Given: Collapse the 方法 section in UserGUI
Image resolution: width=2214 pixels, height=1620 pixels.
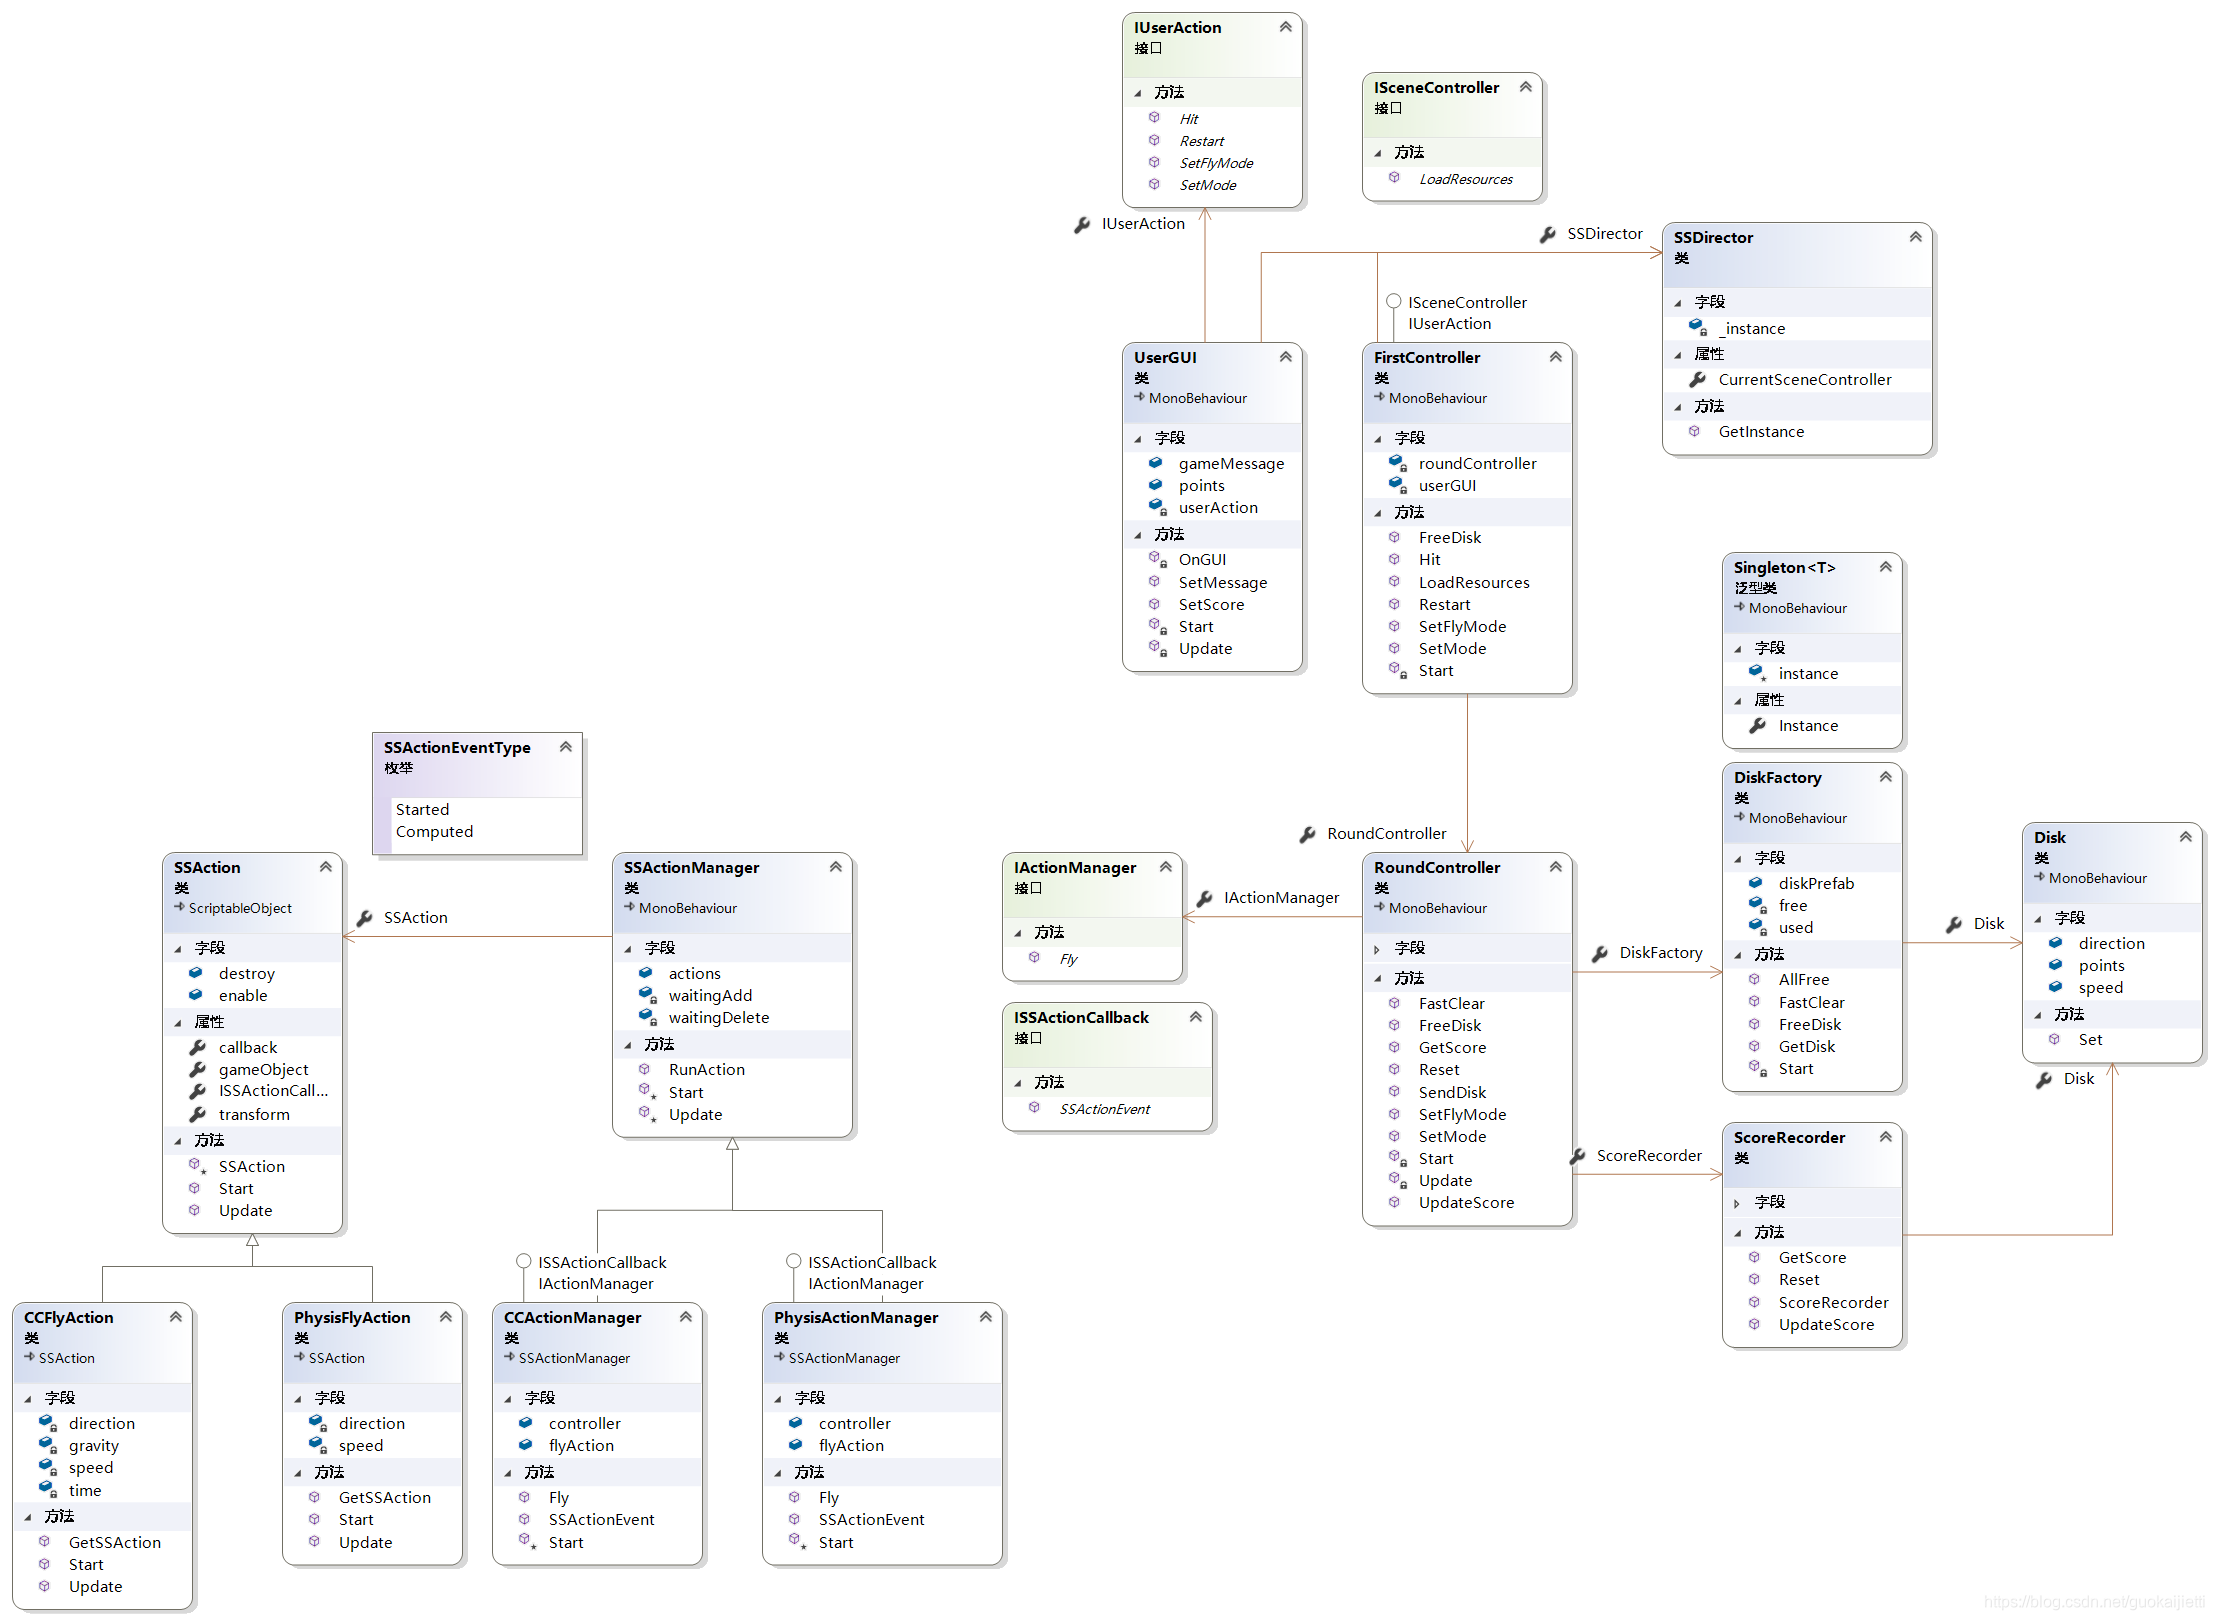Looking at the screenshot, I should pyautogui.click(x=1137, y=535).
